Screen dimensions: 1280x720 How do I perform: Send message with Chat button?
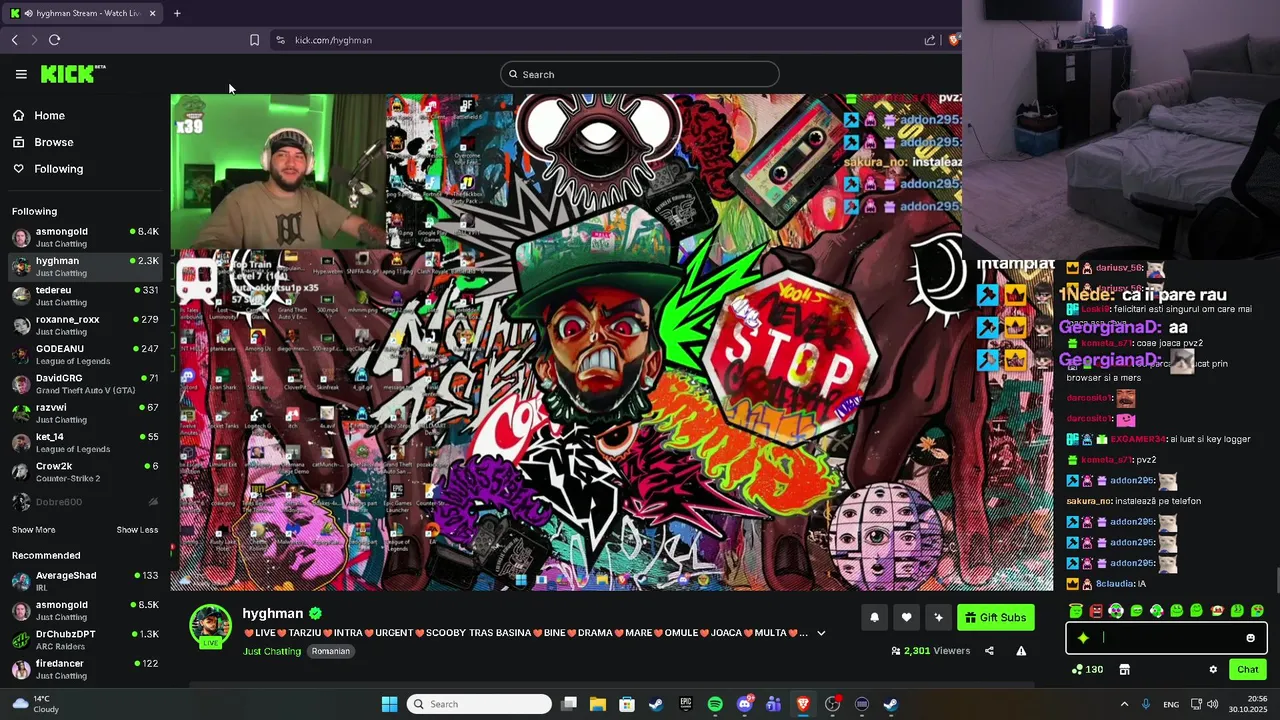click(x=1248, y=670)
